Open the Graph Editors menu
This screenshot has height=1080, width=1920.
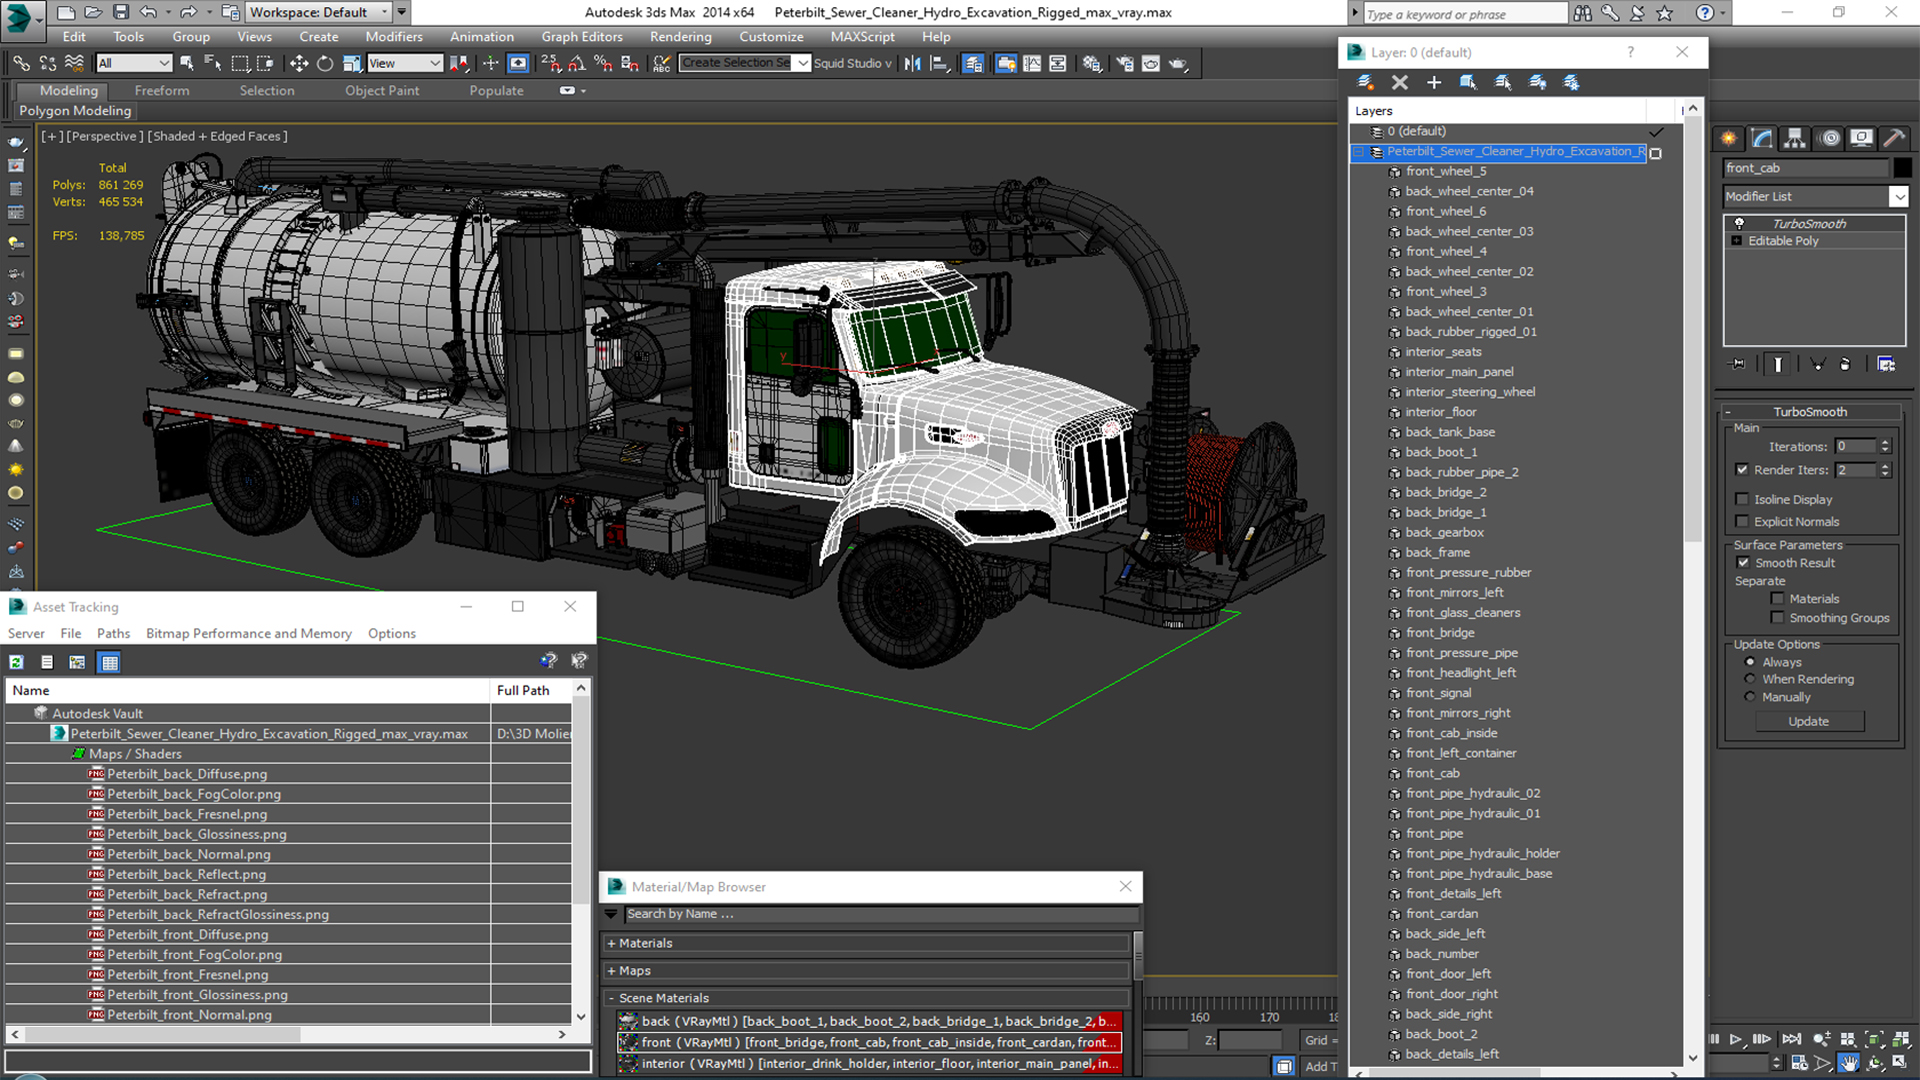click(582, 37)
